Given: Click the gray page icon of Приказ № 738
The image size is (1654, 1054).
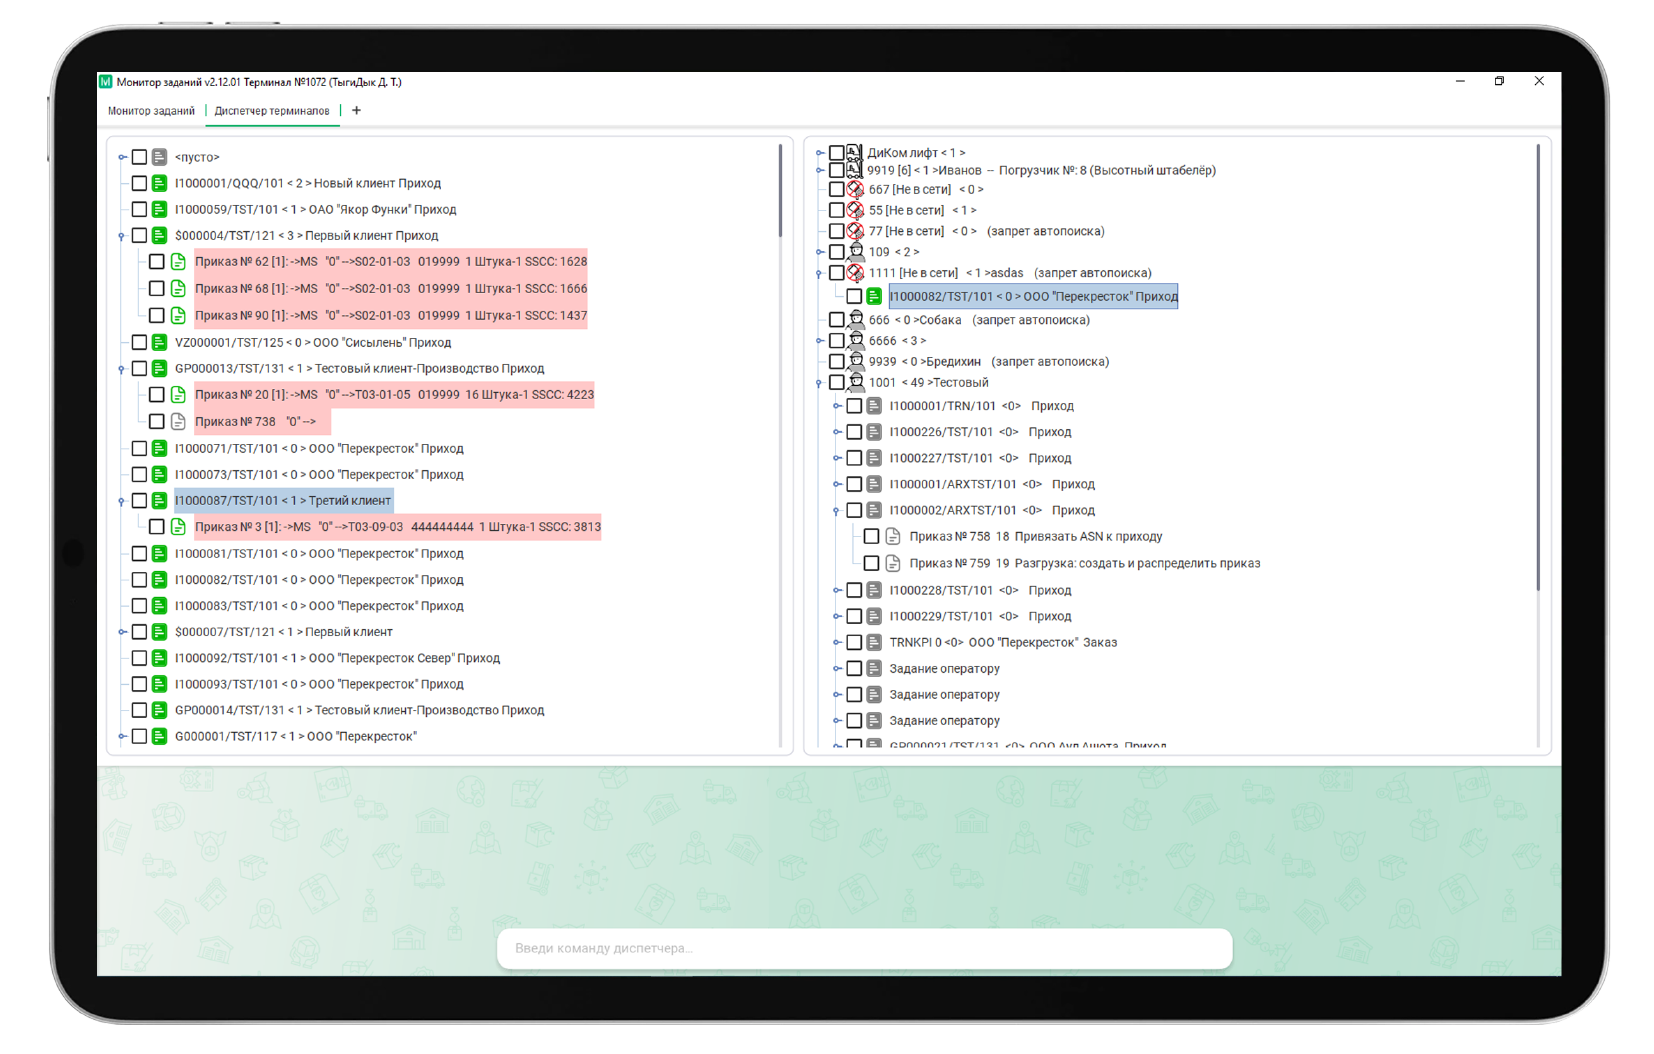Looking at the screenshot, I should tap(178, 421).
